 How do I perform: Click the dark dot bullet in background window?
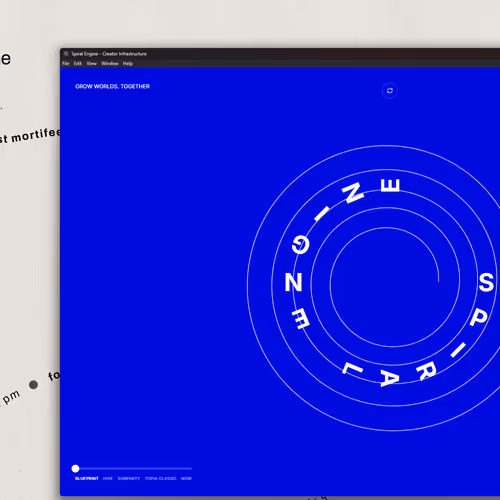[33, 385]
